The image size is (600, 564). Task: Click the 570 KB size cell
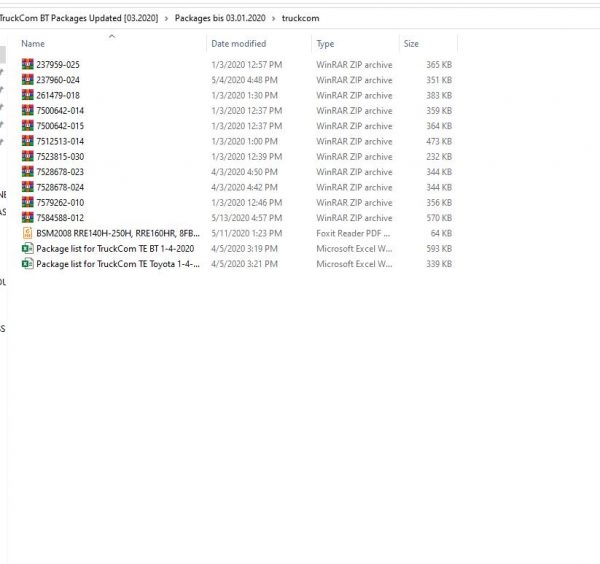[439, 218]
